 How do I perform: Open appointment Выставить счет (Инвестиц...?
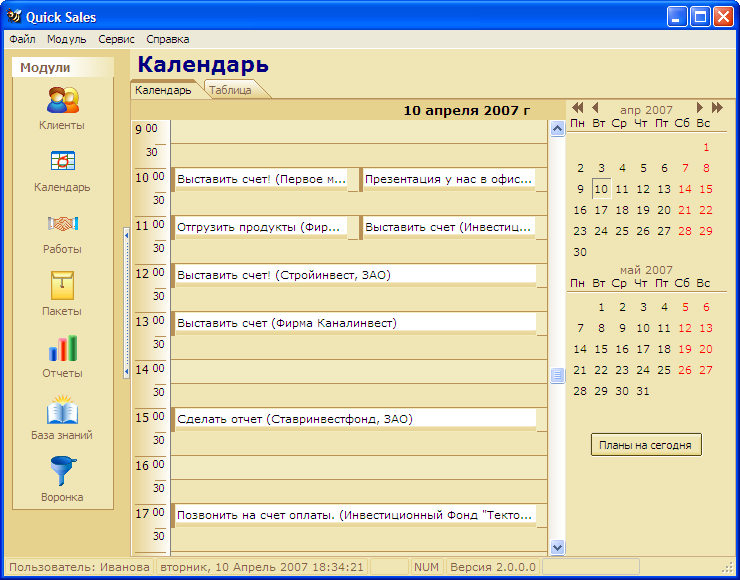point(447,227)
